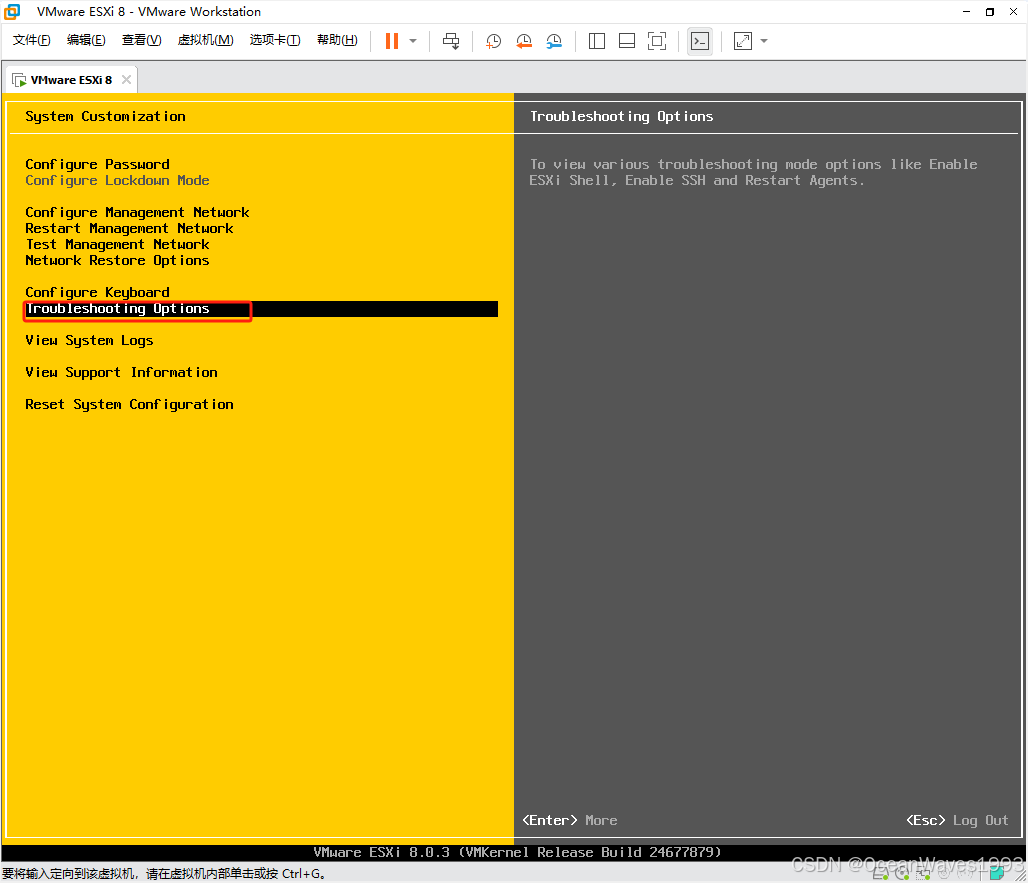Select Network Restore Options entry
This screenshot has width=1028, height=883.
pyautogui.click(x=117, y=260)
